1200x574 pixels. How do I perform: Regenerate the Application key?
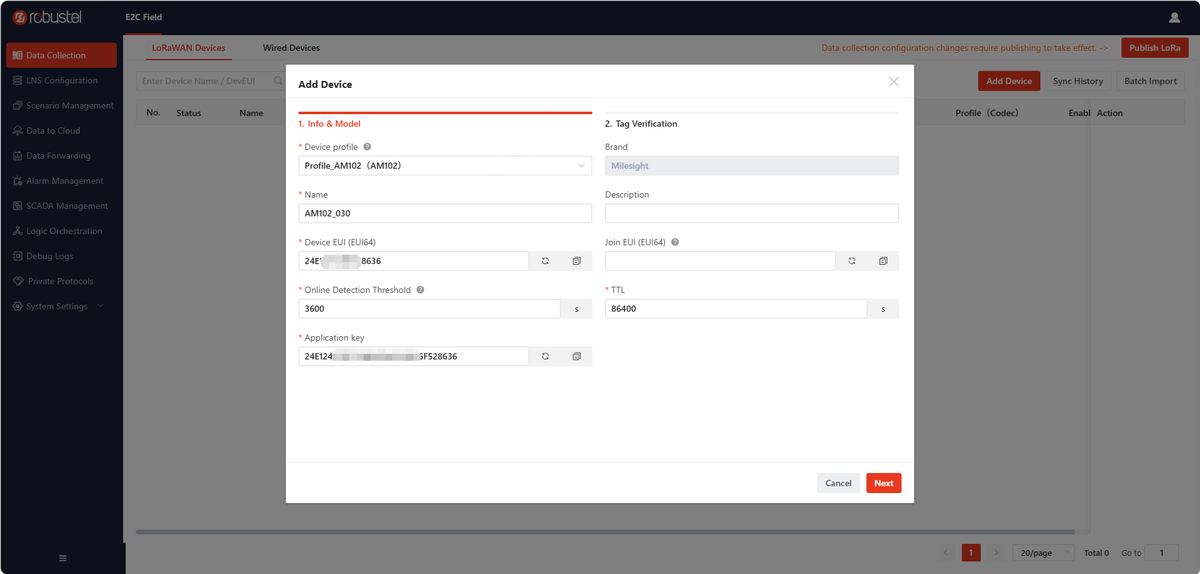pyautogui.click(x=545, y=356)
